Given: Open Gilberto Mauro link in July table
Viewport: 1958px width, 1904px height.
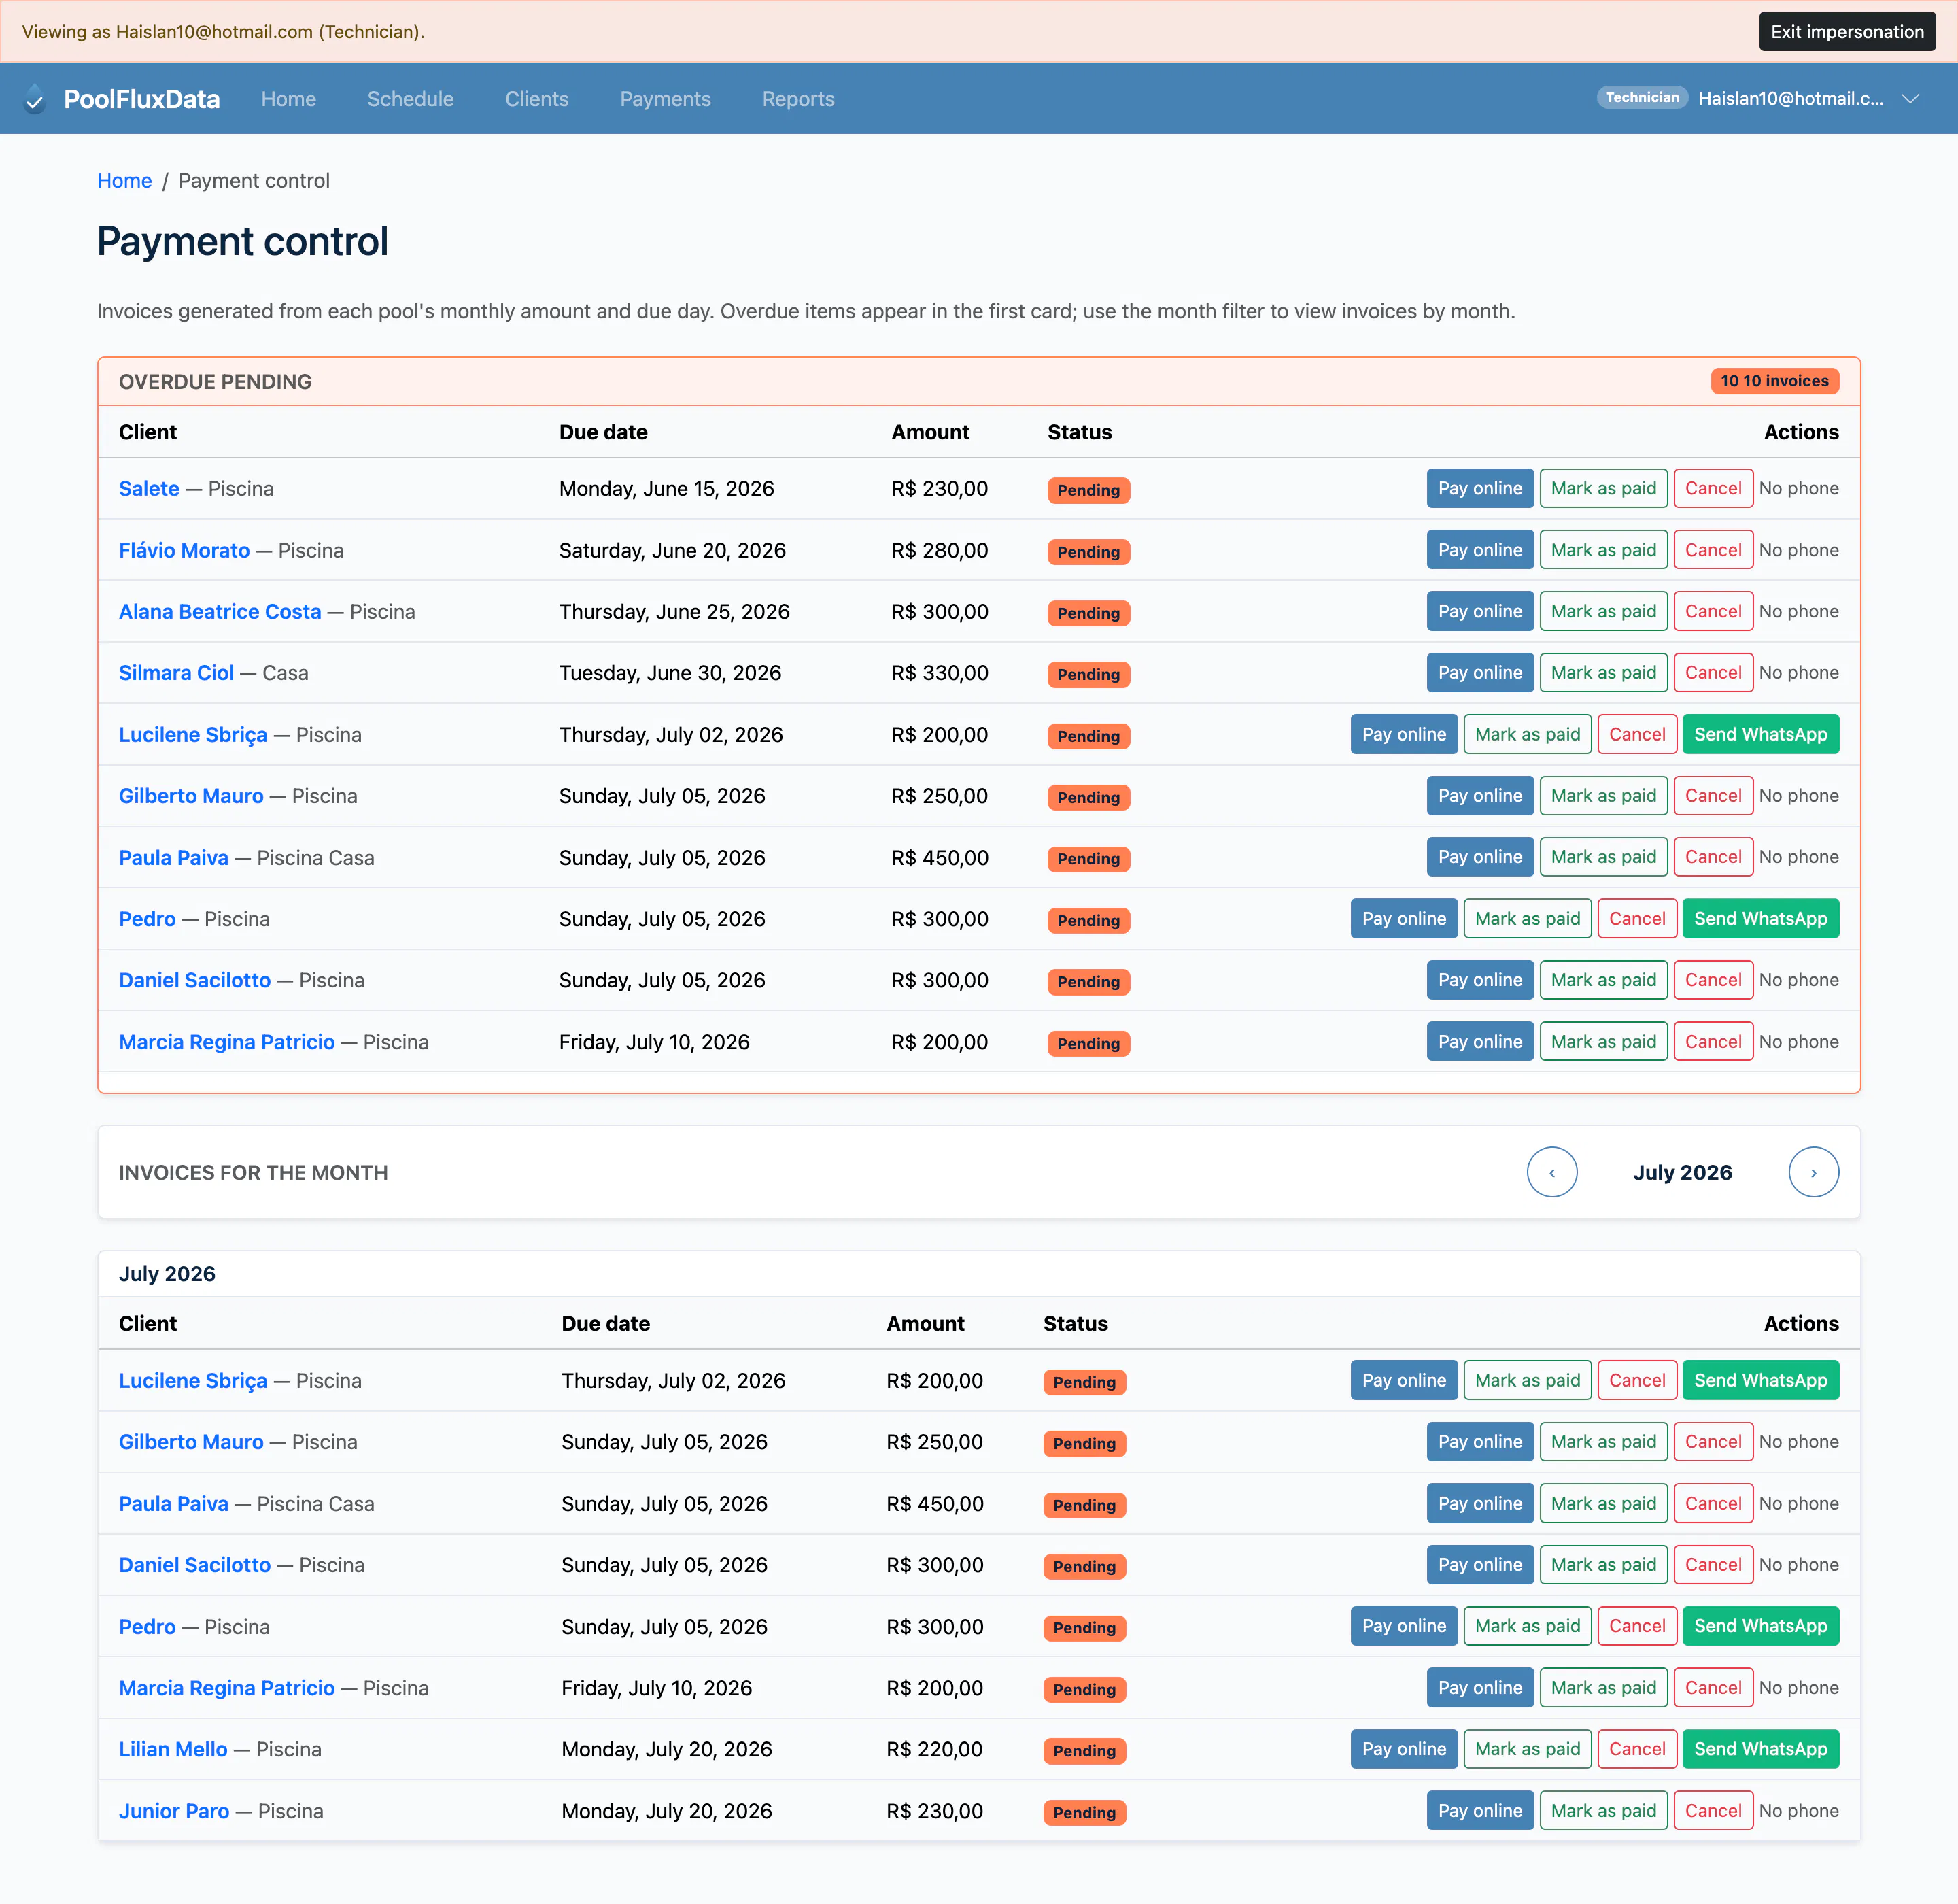Looking at the screenshot, I should [191, 1442].
